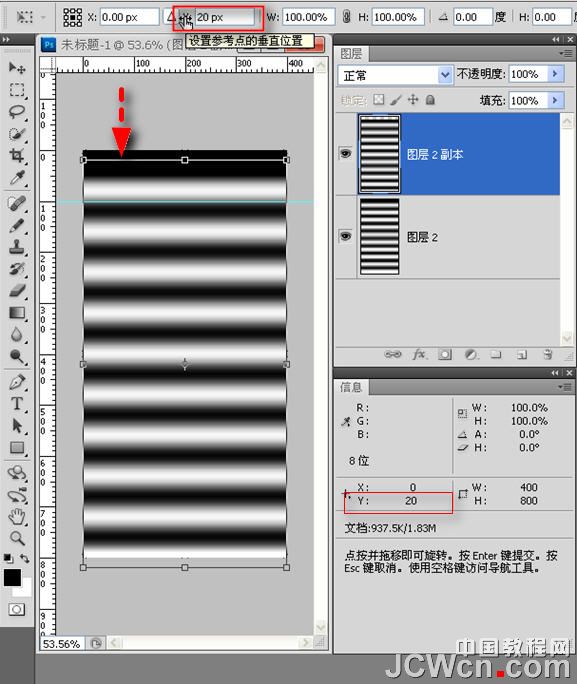
Task: Open the 不透明度 opacity slider arrow
Action: tap(555, 74)
